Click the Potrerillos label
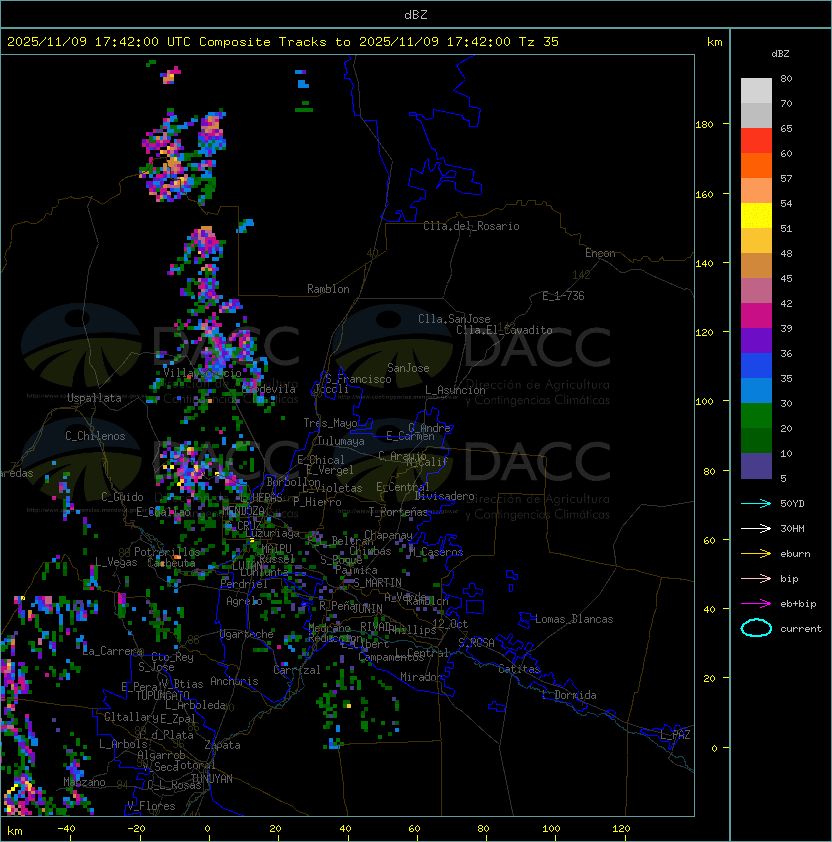The height and width of the screenshot is (842, 832). tap(167, 552)
